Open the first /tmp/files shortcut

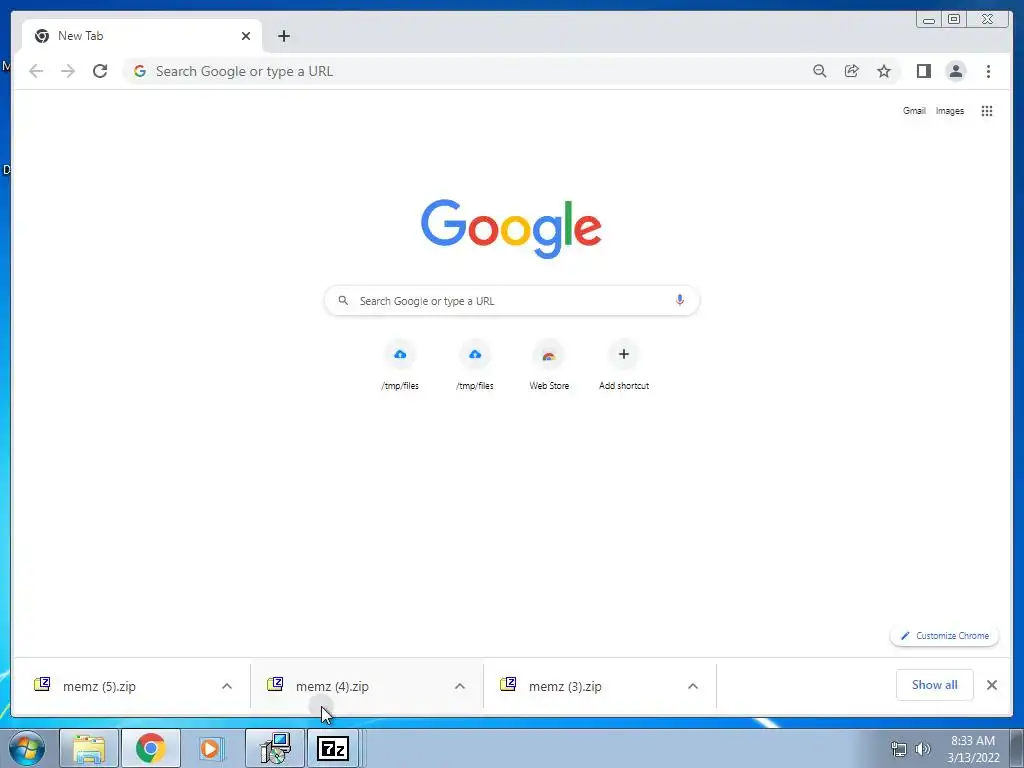(x=400, y=366)
